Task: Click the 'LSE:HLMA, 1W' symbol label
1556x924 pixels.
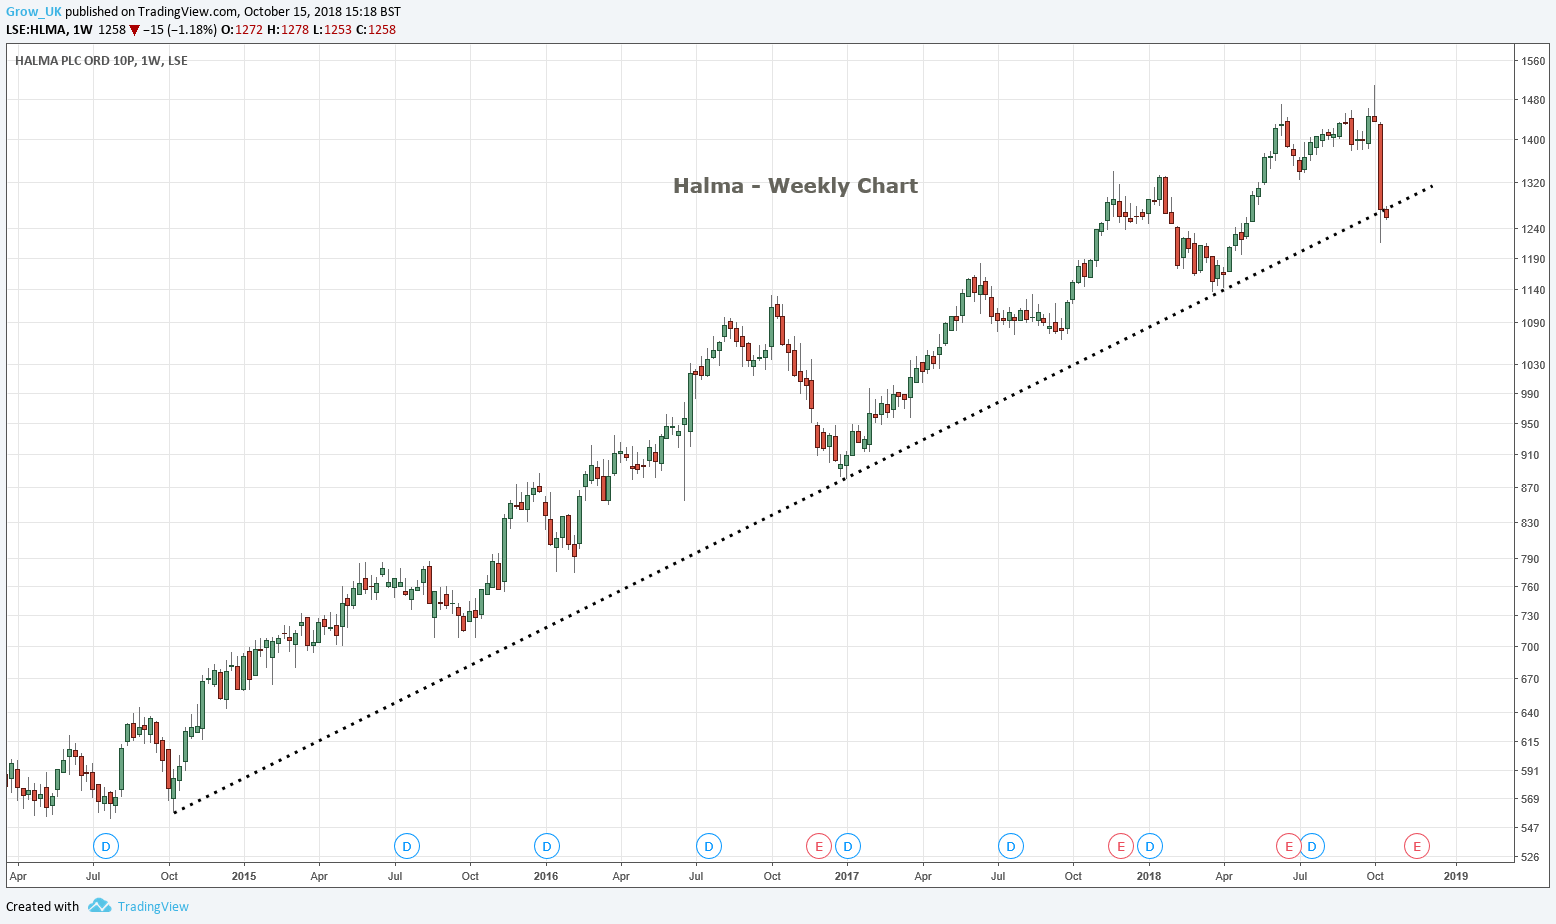Action: pyautogui.click(x=49, y=30)
